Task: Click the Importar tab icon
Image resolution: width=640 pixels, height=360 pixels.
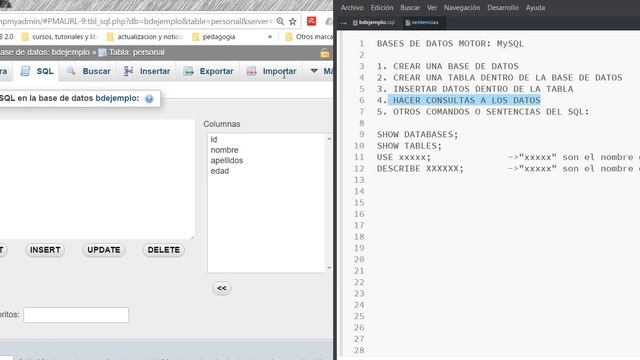Action: [251, 71]
